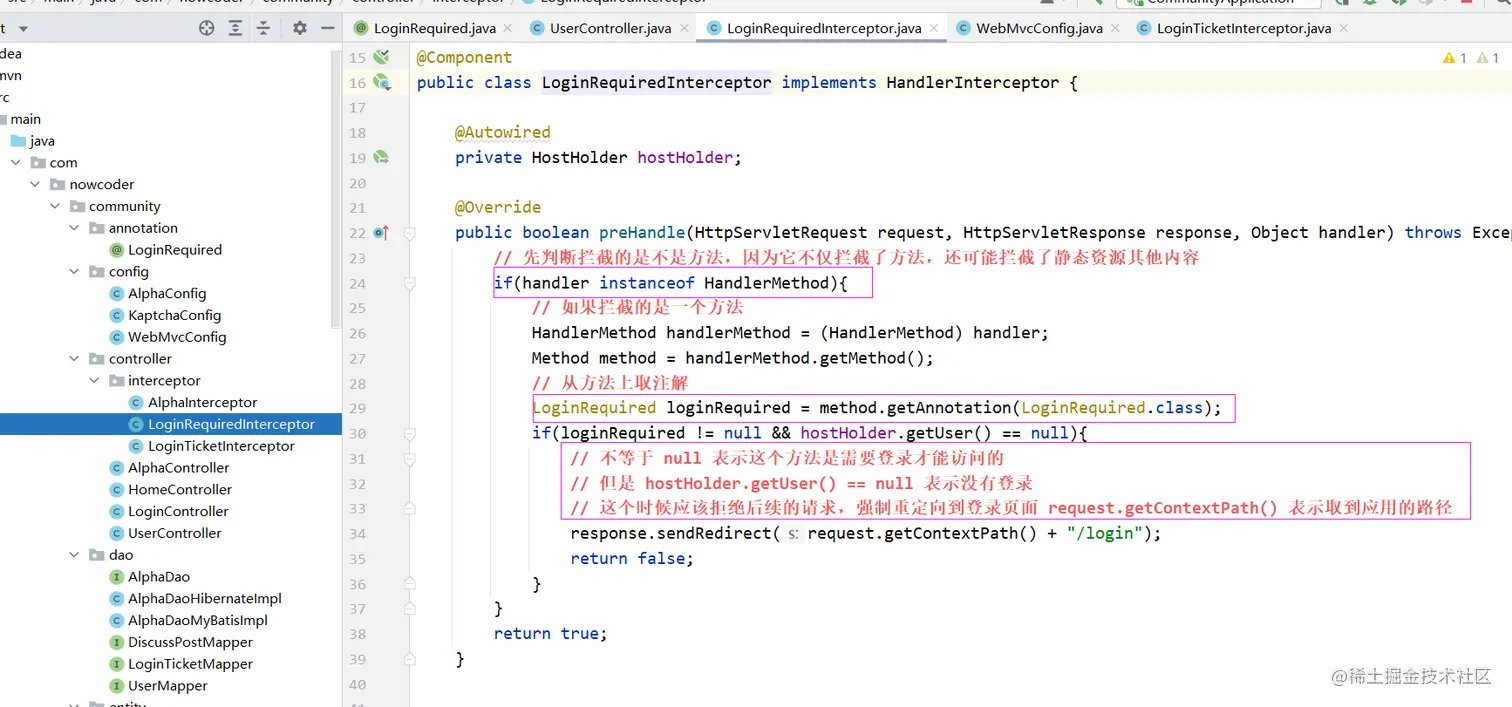Viewport: 1512px width, 707px height.
Task: Collapse the annotation package node
Action: point(75,228)
